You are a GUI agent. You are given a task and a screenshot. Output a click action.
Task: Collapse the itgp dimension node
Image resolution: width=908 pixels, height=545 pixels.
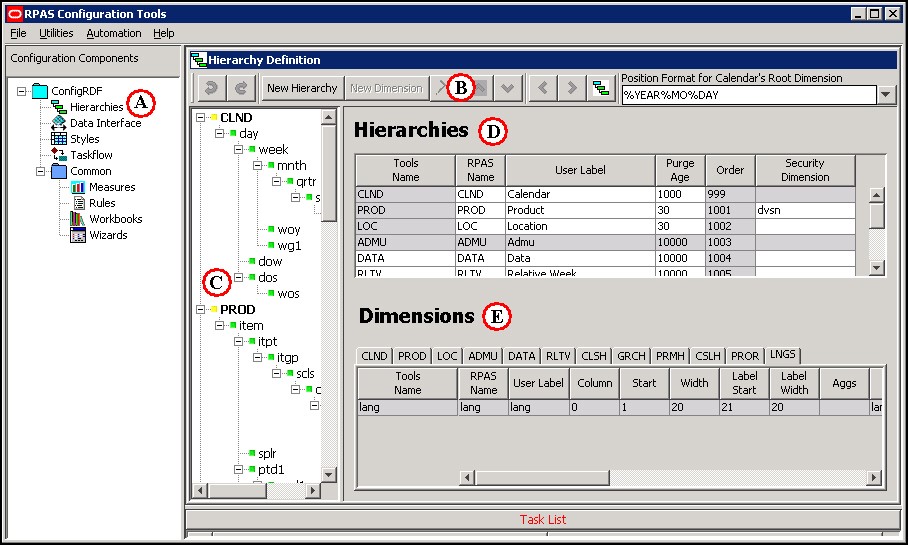[x=258, y=357]
